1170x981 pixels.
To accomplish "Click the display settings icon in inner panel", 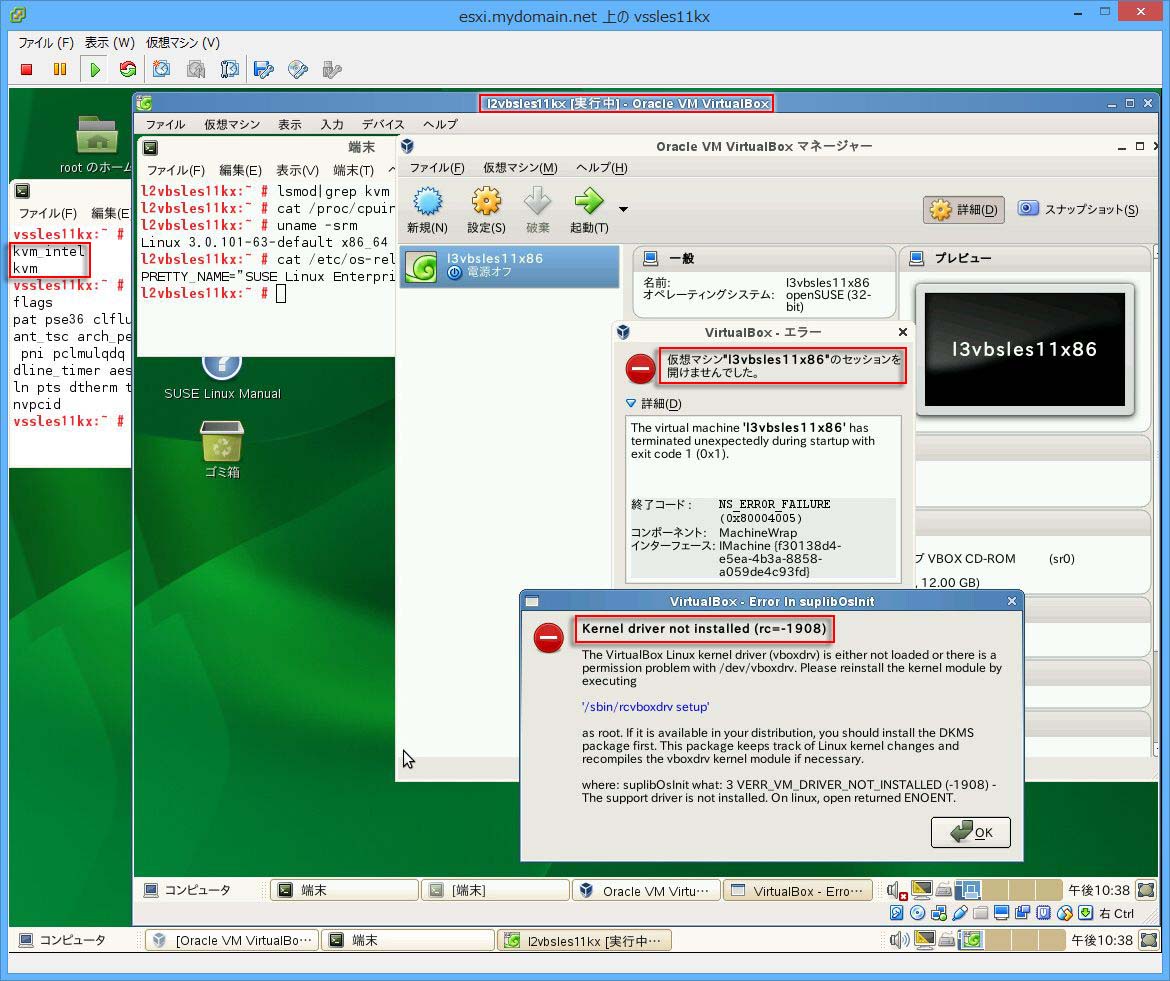I will click(922, 889).
